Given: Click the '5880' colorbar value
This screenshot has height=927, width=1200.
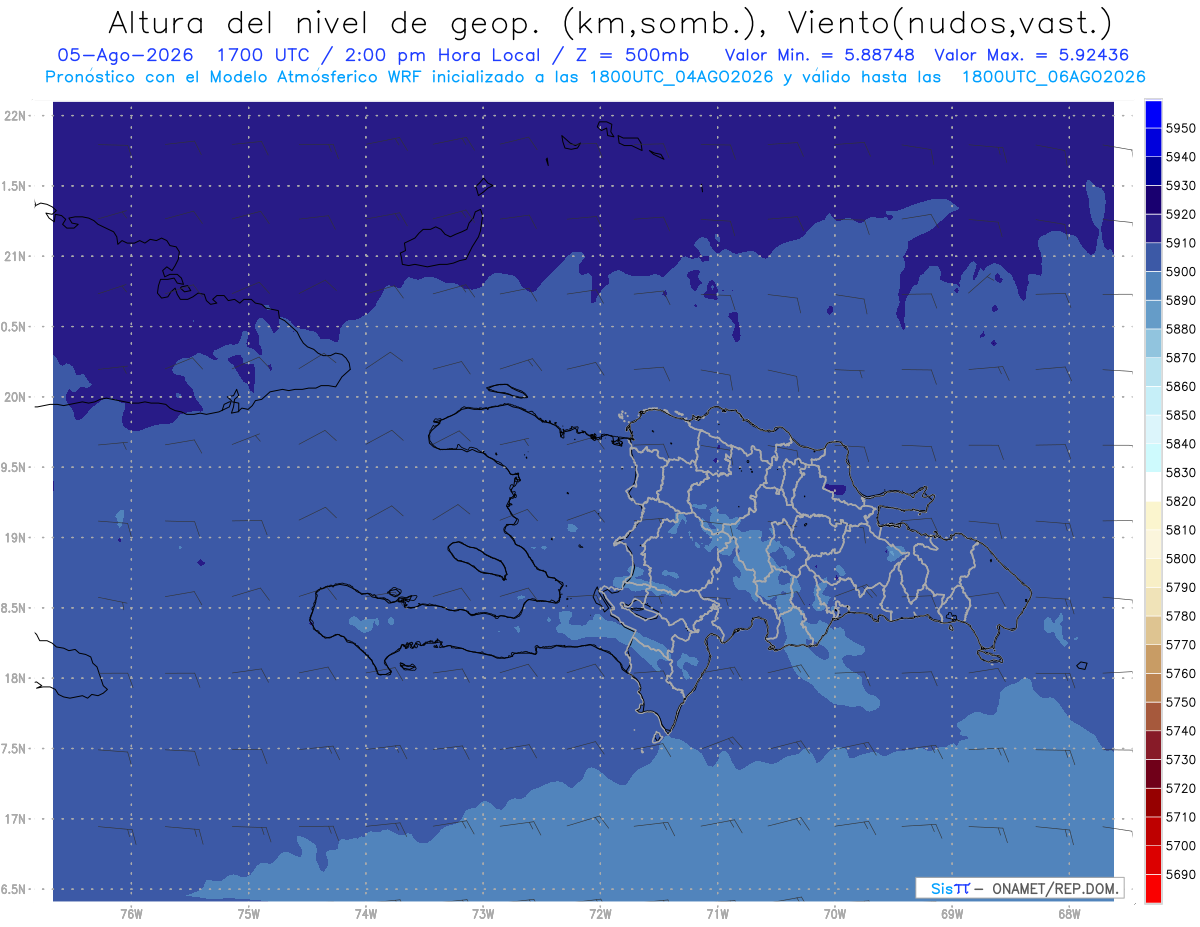Looking at the screenshot, I should tap(1180, 329).
